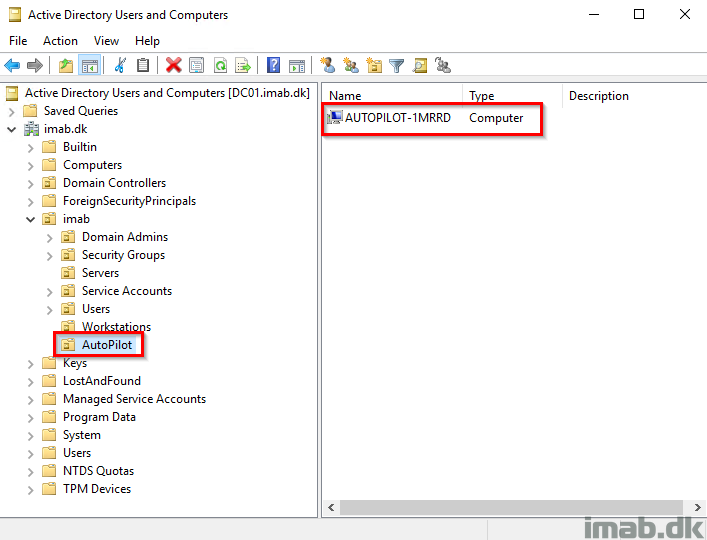Open Properties toolbar icon
707x540 pixels.
tap(197, 66)
